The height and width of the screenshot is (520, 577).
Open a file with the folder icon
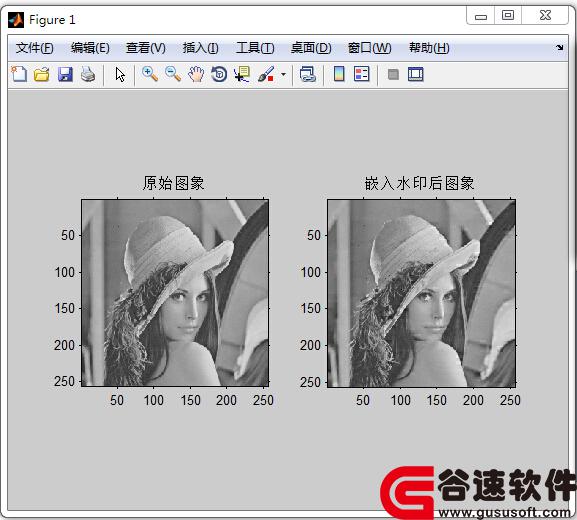click(x=42, y=74)
